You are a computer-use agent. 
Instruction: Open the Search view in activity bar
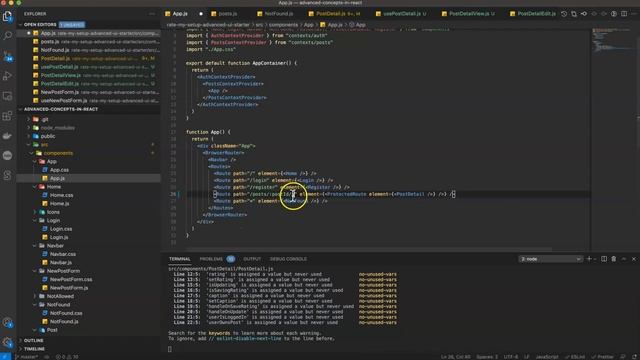click(x=7, y=36)
